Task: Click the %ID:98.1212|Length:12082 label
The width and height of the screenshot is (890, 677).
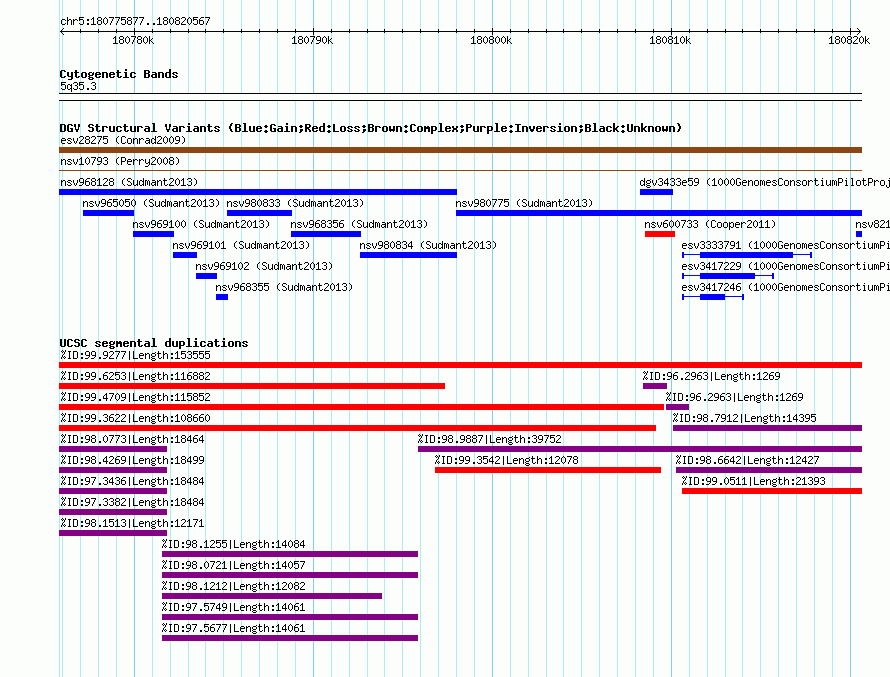Action: (x=233, y=586)
